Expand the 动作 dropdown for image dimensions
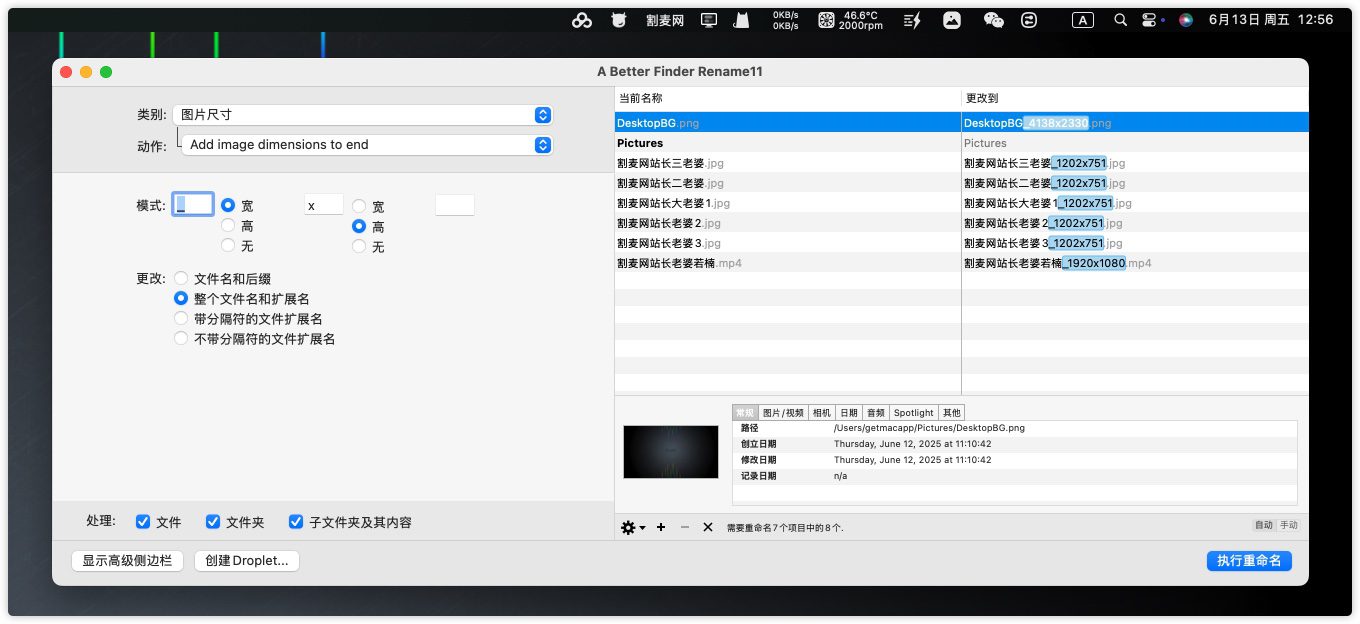 366,145
